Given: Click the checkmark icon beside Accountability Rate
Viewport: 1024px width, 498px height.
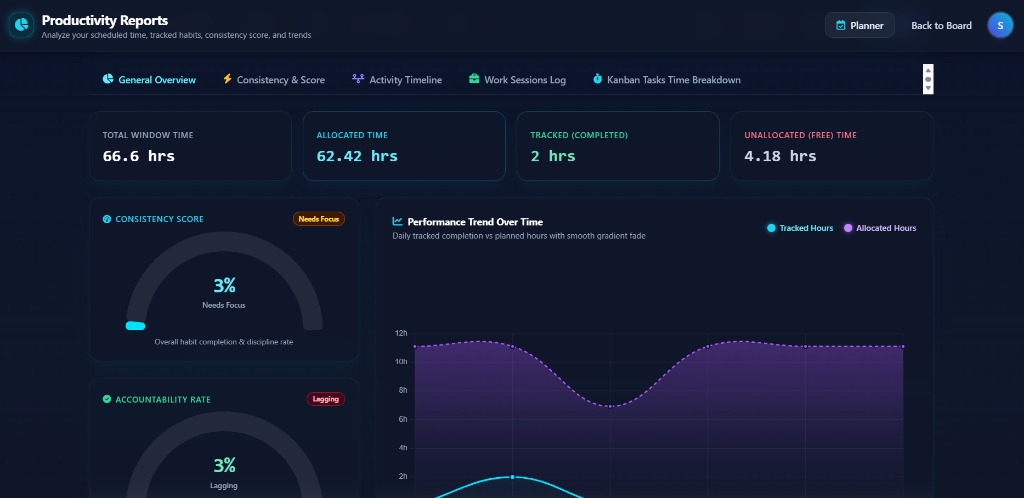Looking at the screenshot, I should (x=107, y=399).
